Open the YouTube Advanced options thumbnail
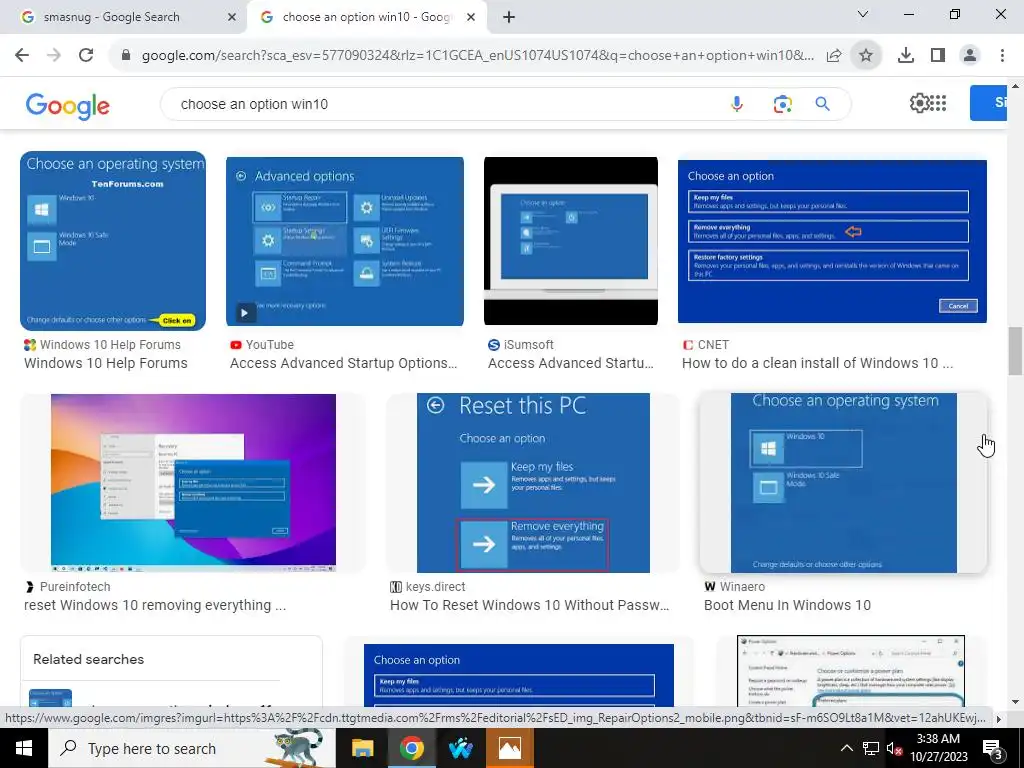The image size is (1024, 768). coord(345,241)
